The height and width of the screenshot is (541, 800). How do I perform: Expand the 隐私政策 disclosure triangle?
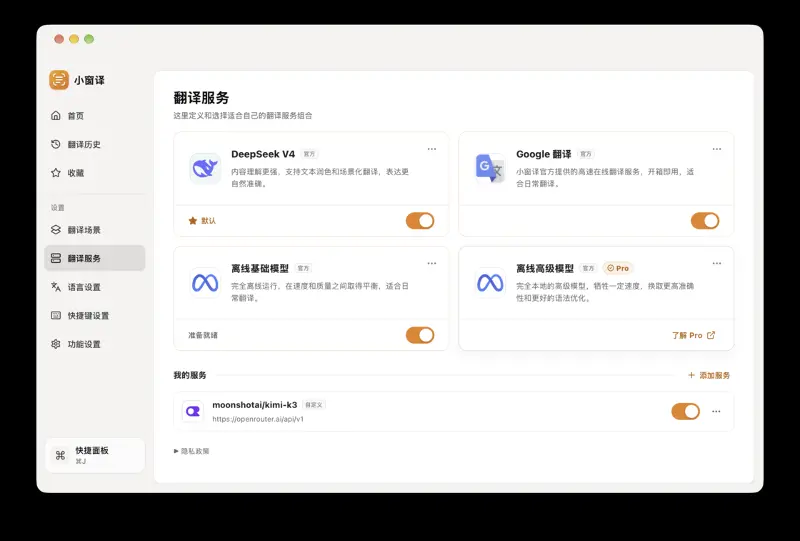tap(176, 451)
